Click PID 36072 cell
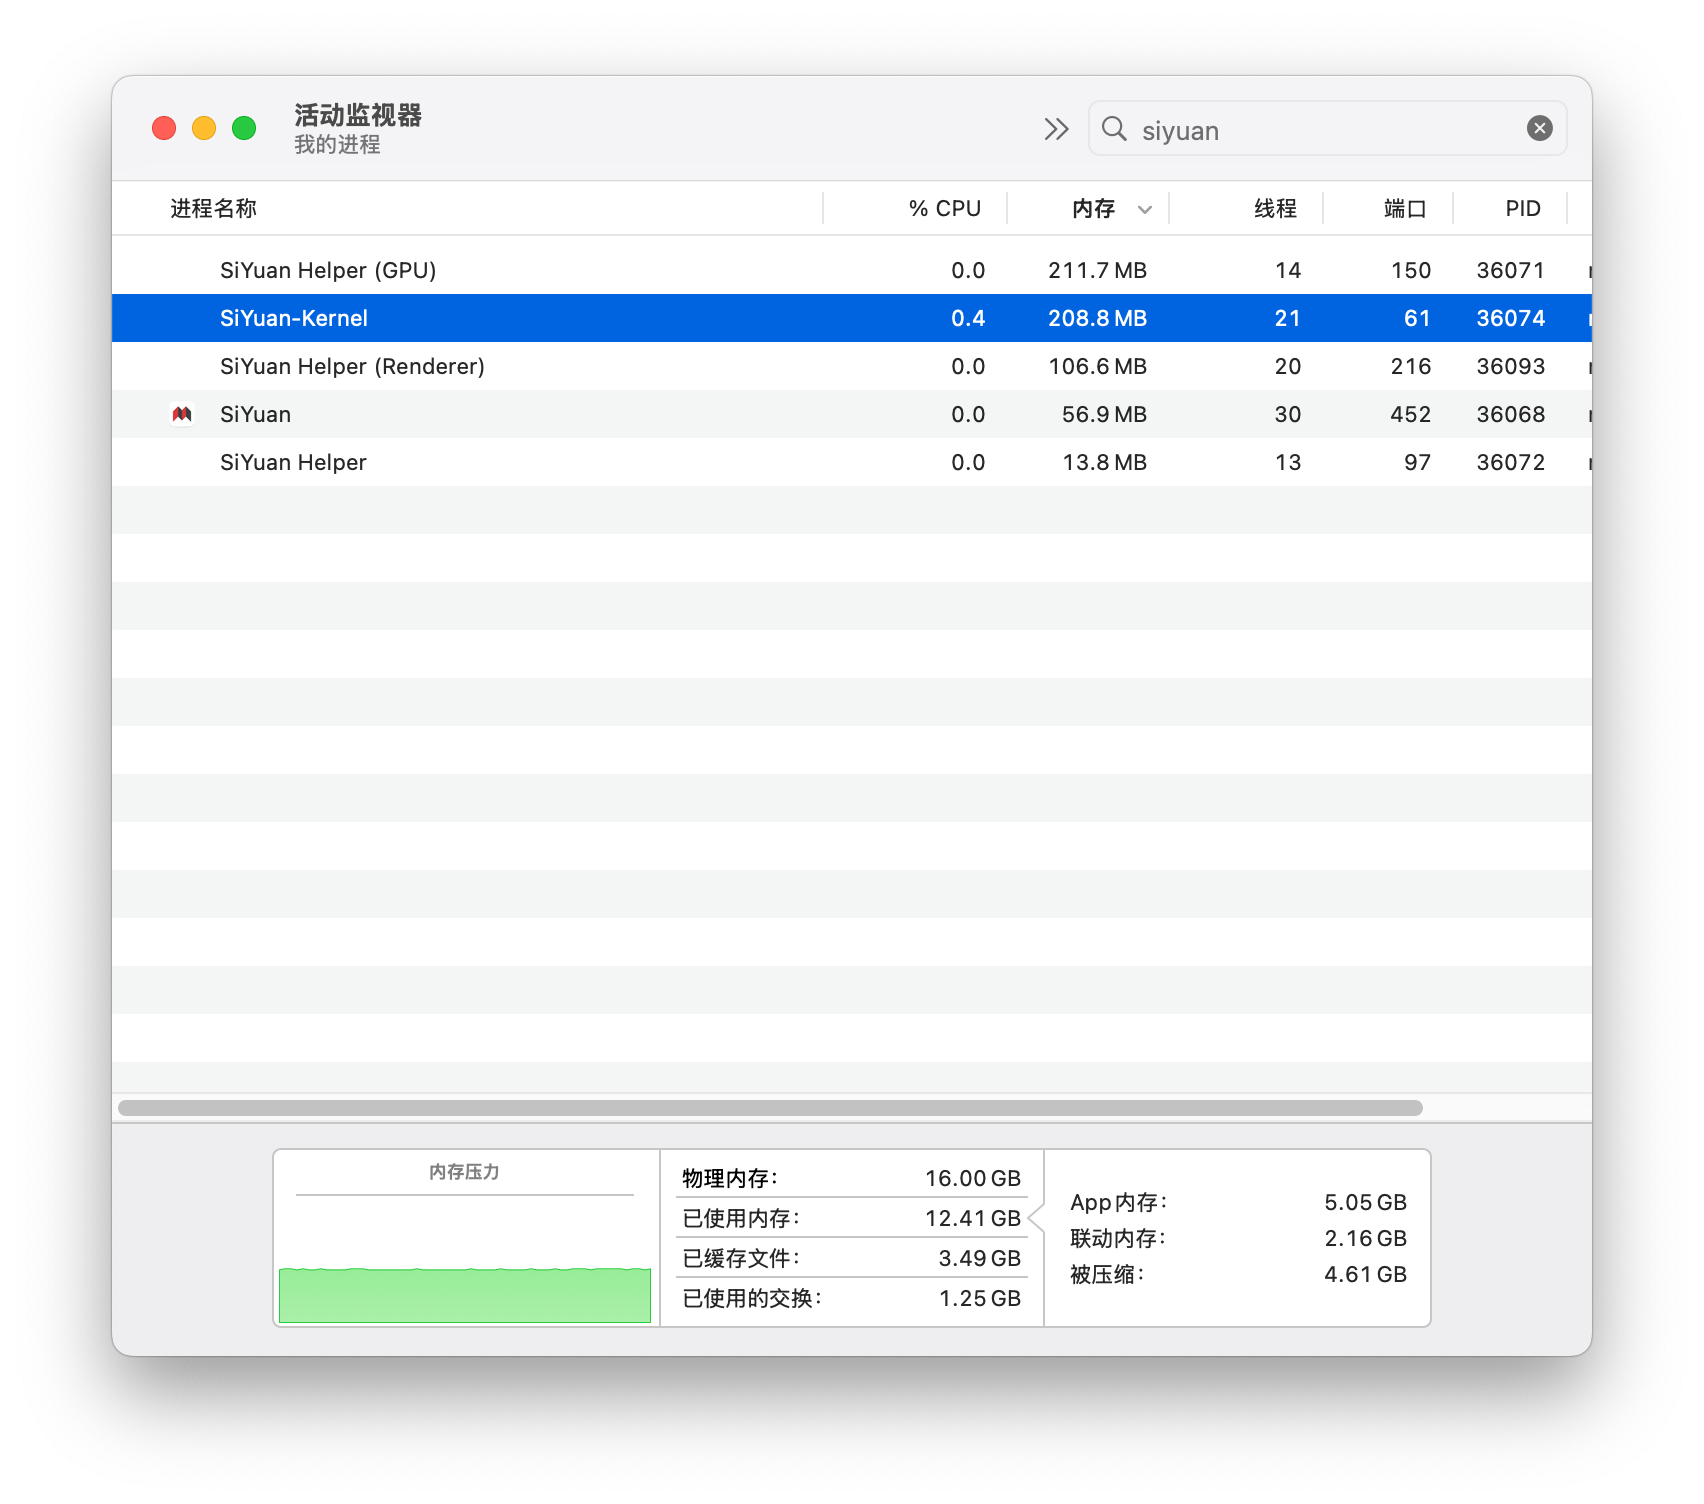The height and width of the screenshot is (1504, 1704). point(1510,462)
